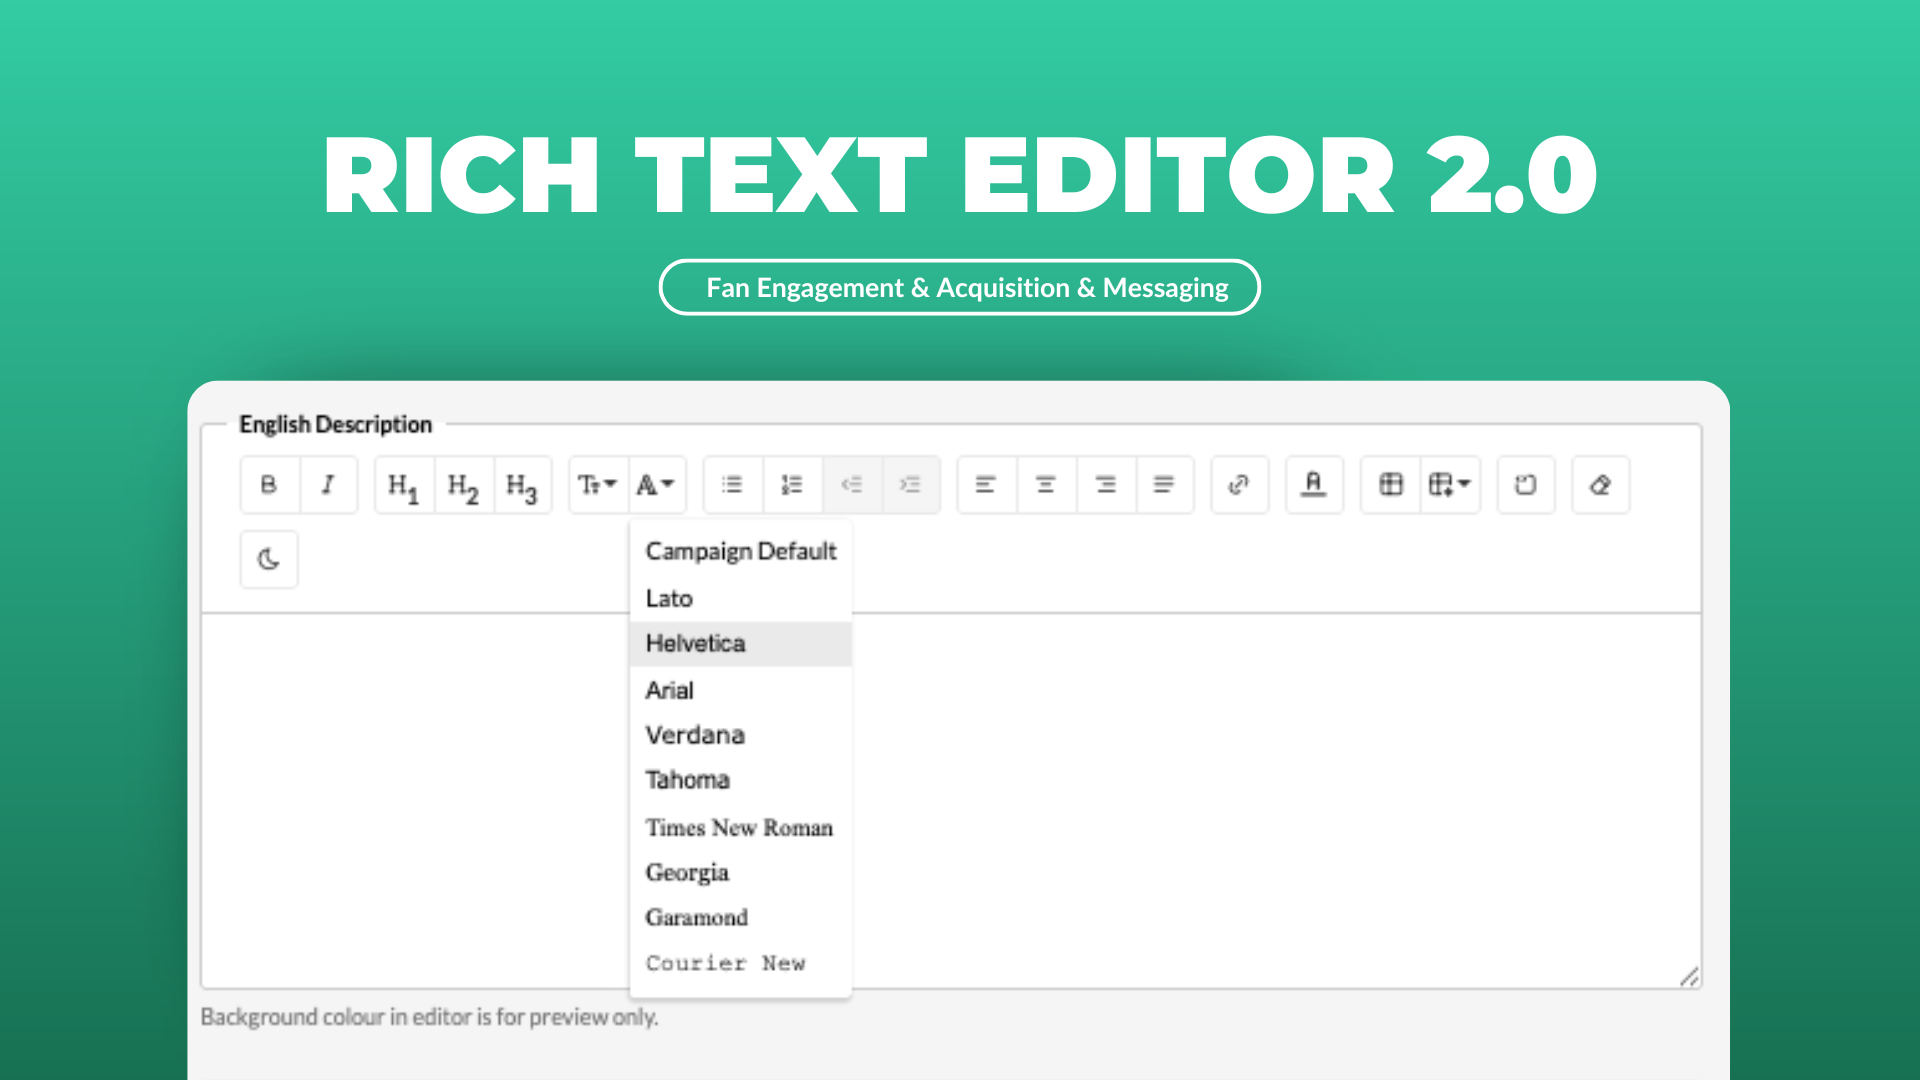Choose Campaign Default font option
Viewport: 1920px width, 1080px height.
click(x=740, y=551)
